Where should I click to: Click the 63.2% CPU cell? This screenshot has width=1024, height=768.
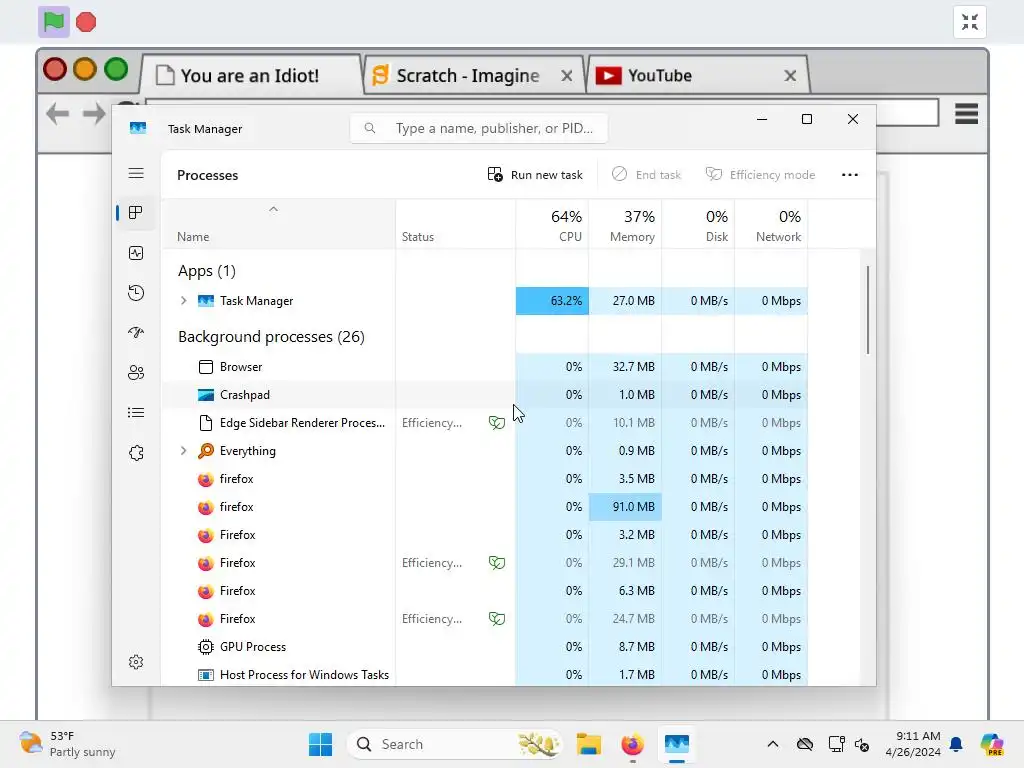tap(552, 301)
